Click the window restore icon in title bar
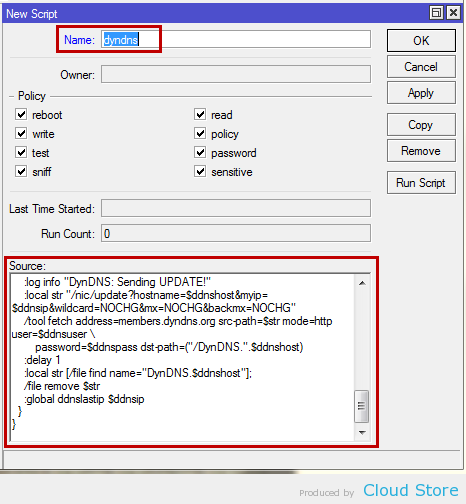Viewport: 466px width, 504px height. tap(436, 13)
